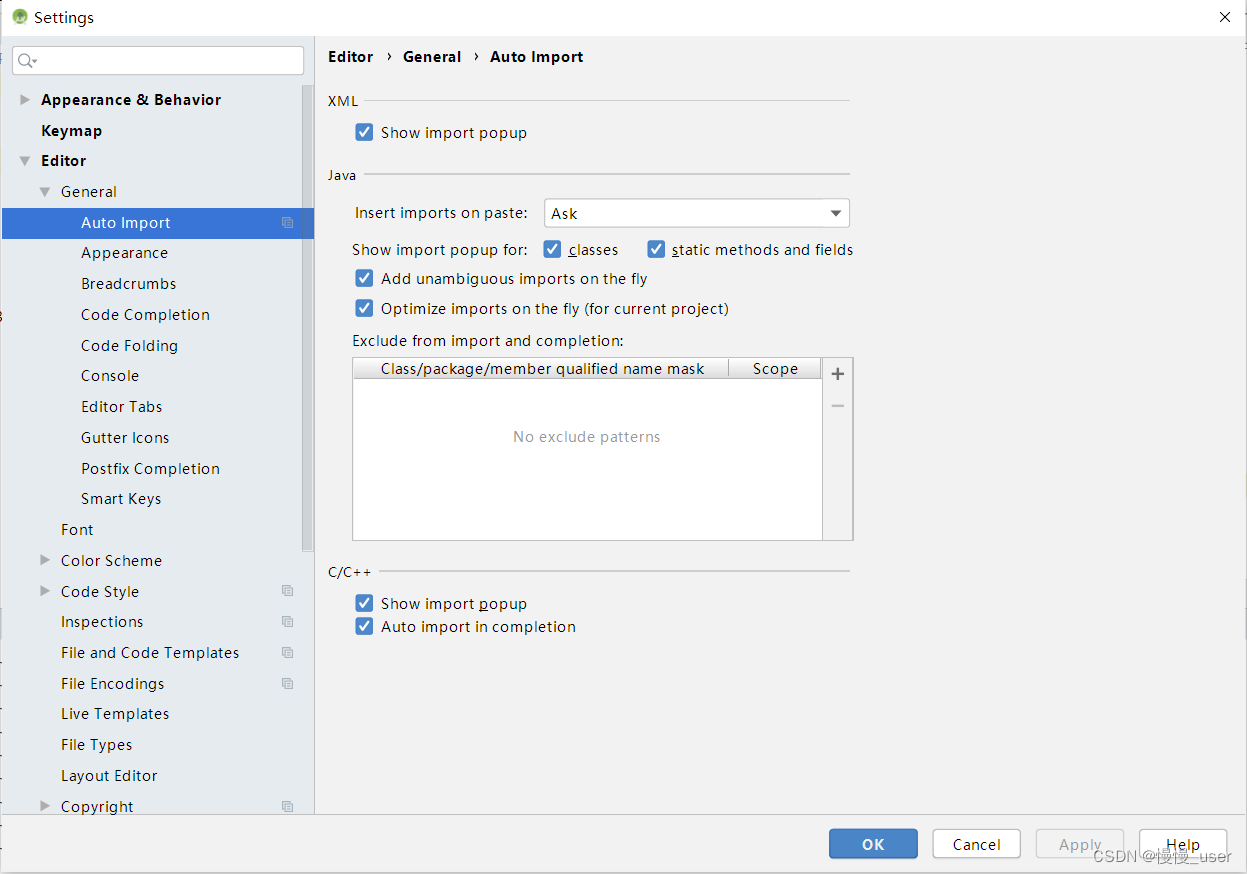The width and height of the screenshot is (1247, 874).
Task: Disable Add unambiguous imports on the fly
Action: point(364,279)
